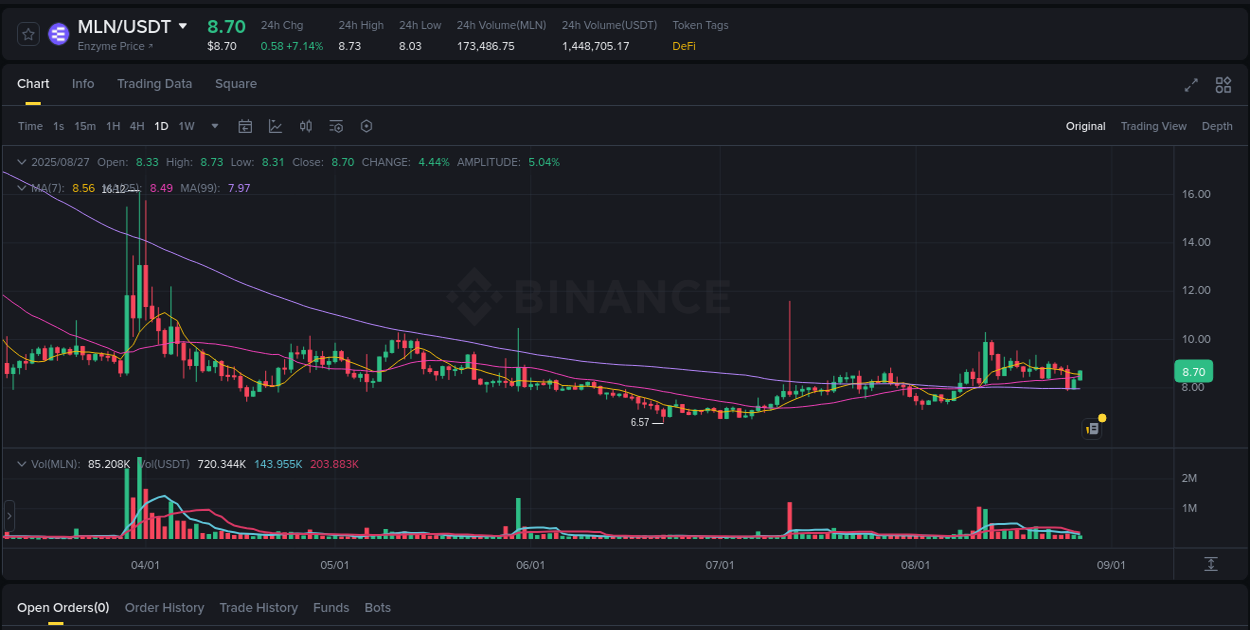Image resolution: width=1250 pixels, height=630 pixels.
Task: Open the indicators list icon
Action: coord(335,126)
